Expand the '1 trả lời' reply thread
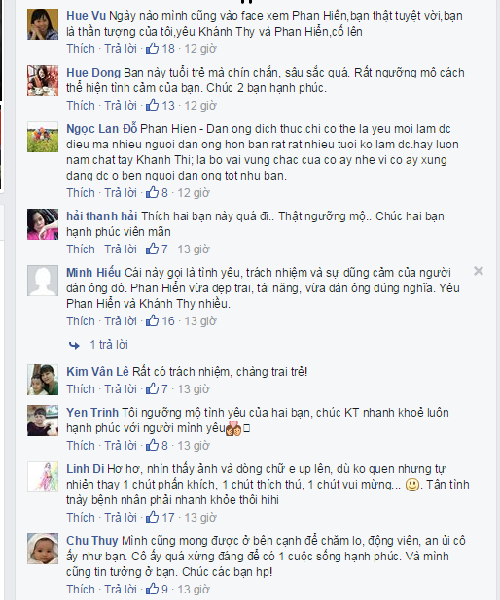 pyautogui.click(x=108, y=345)
